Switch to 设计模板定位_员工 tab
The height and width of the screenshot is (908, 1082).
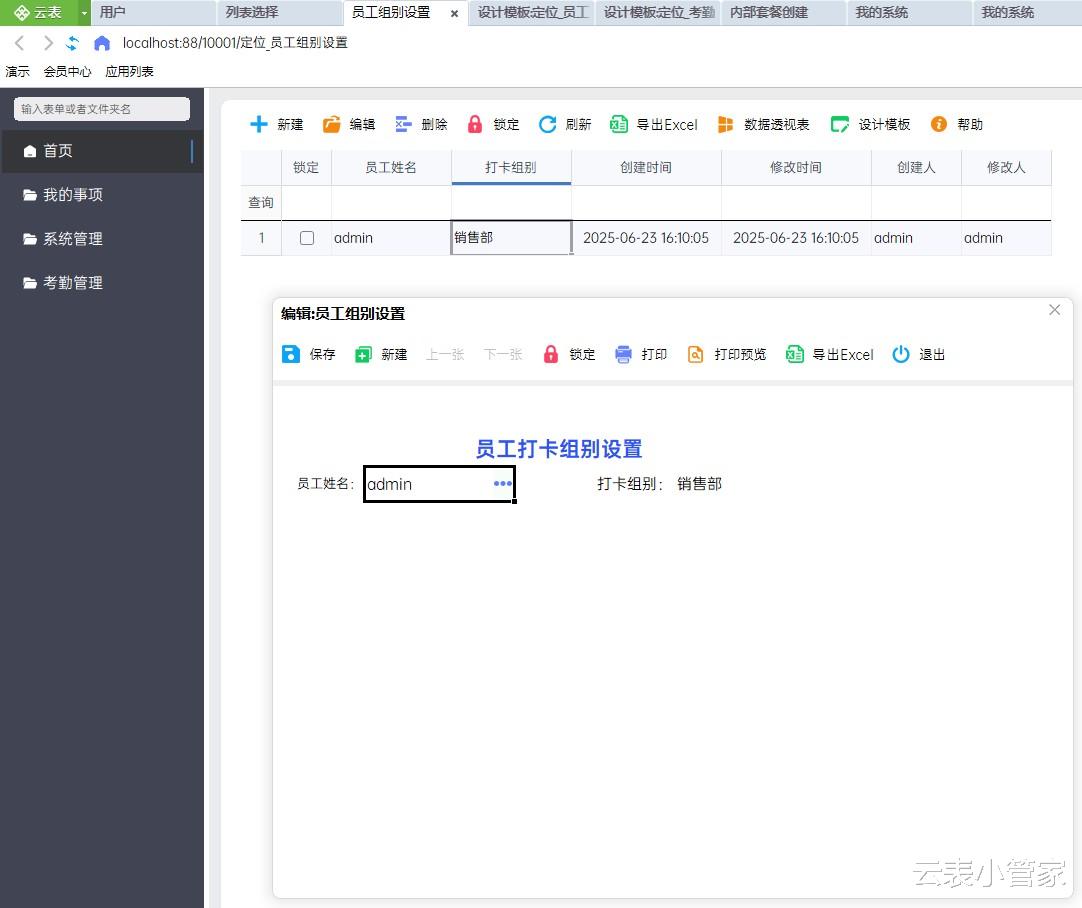pyautogui.click(x=532, y=12)
